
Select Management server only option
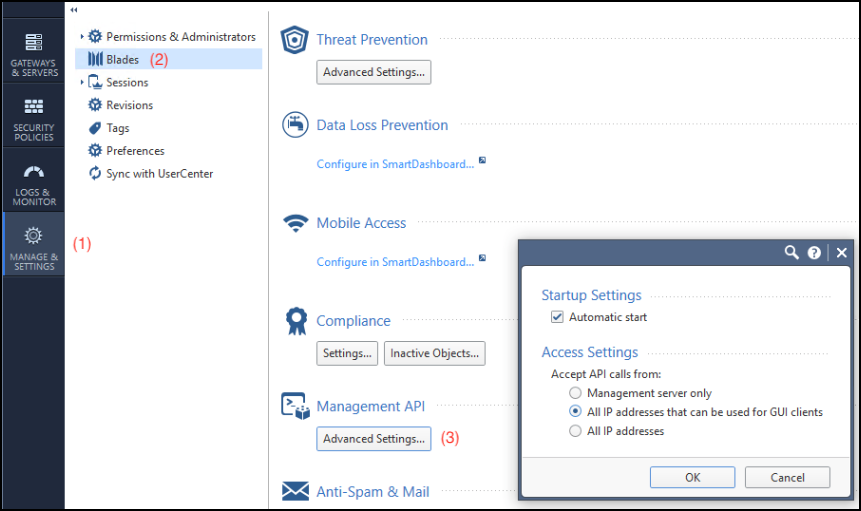(x=575, y=393)
